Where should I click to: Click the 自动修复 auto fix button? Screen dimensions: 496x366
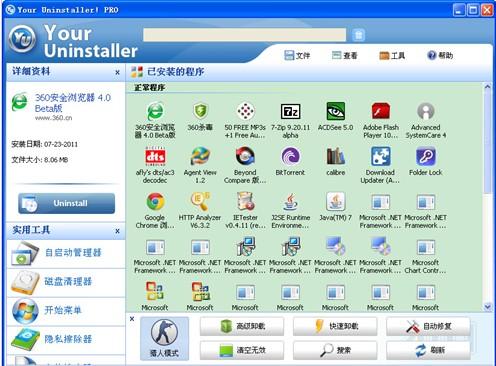[x=428, y=326]
